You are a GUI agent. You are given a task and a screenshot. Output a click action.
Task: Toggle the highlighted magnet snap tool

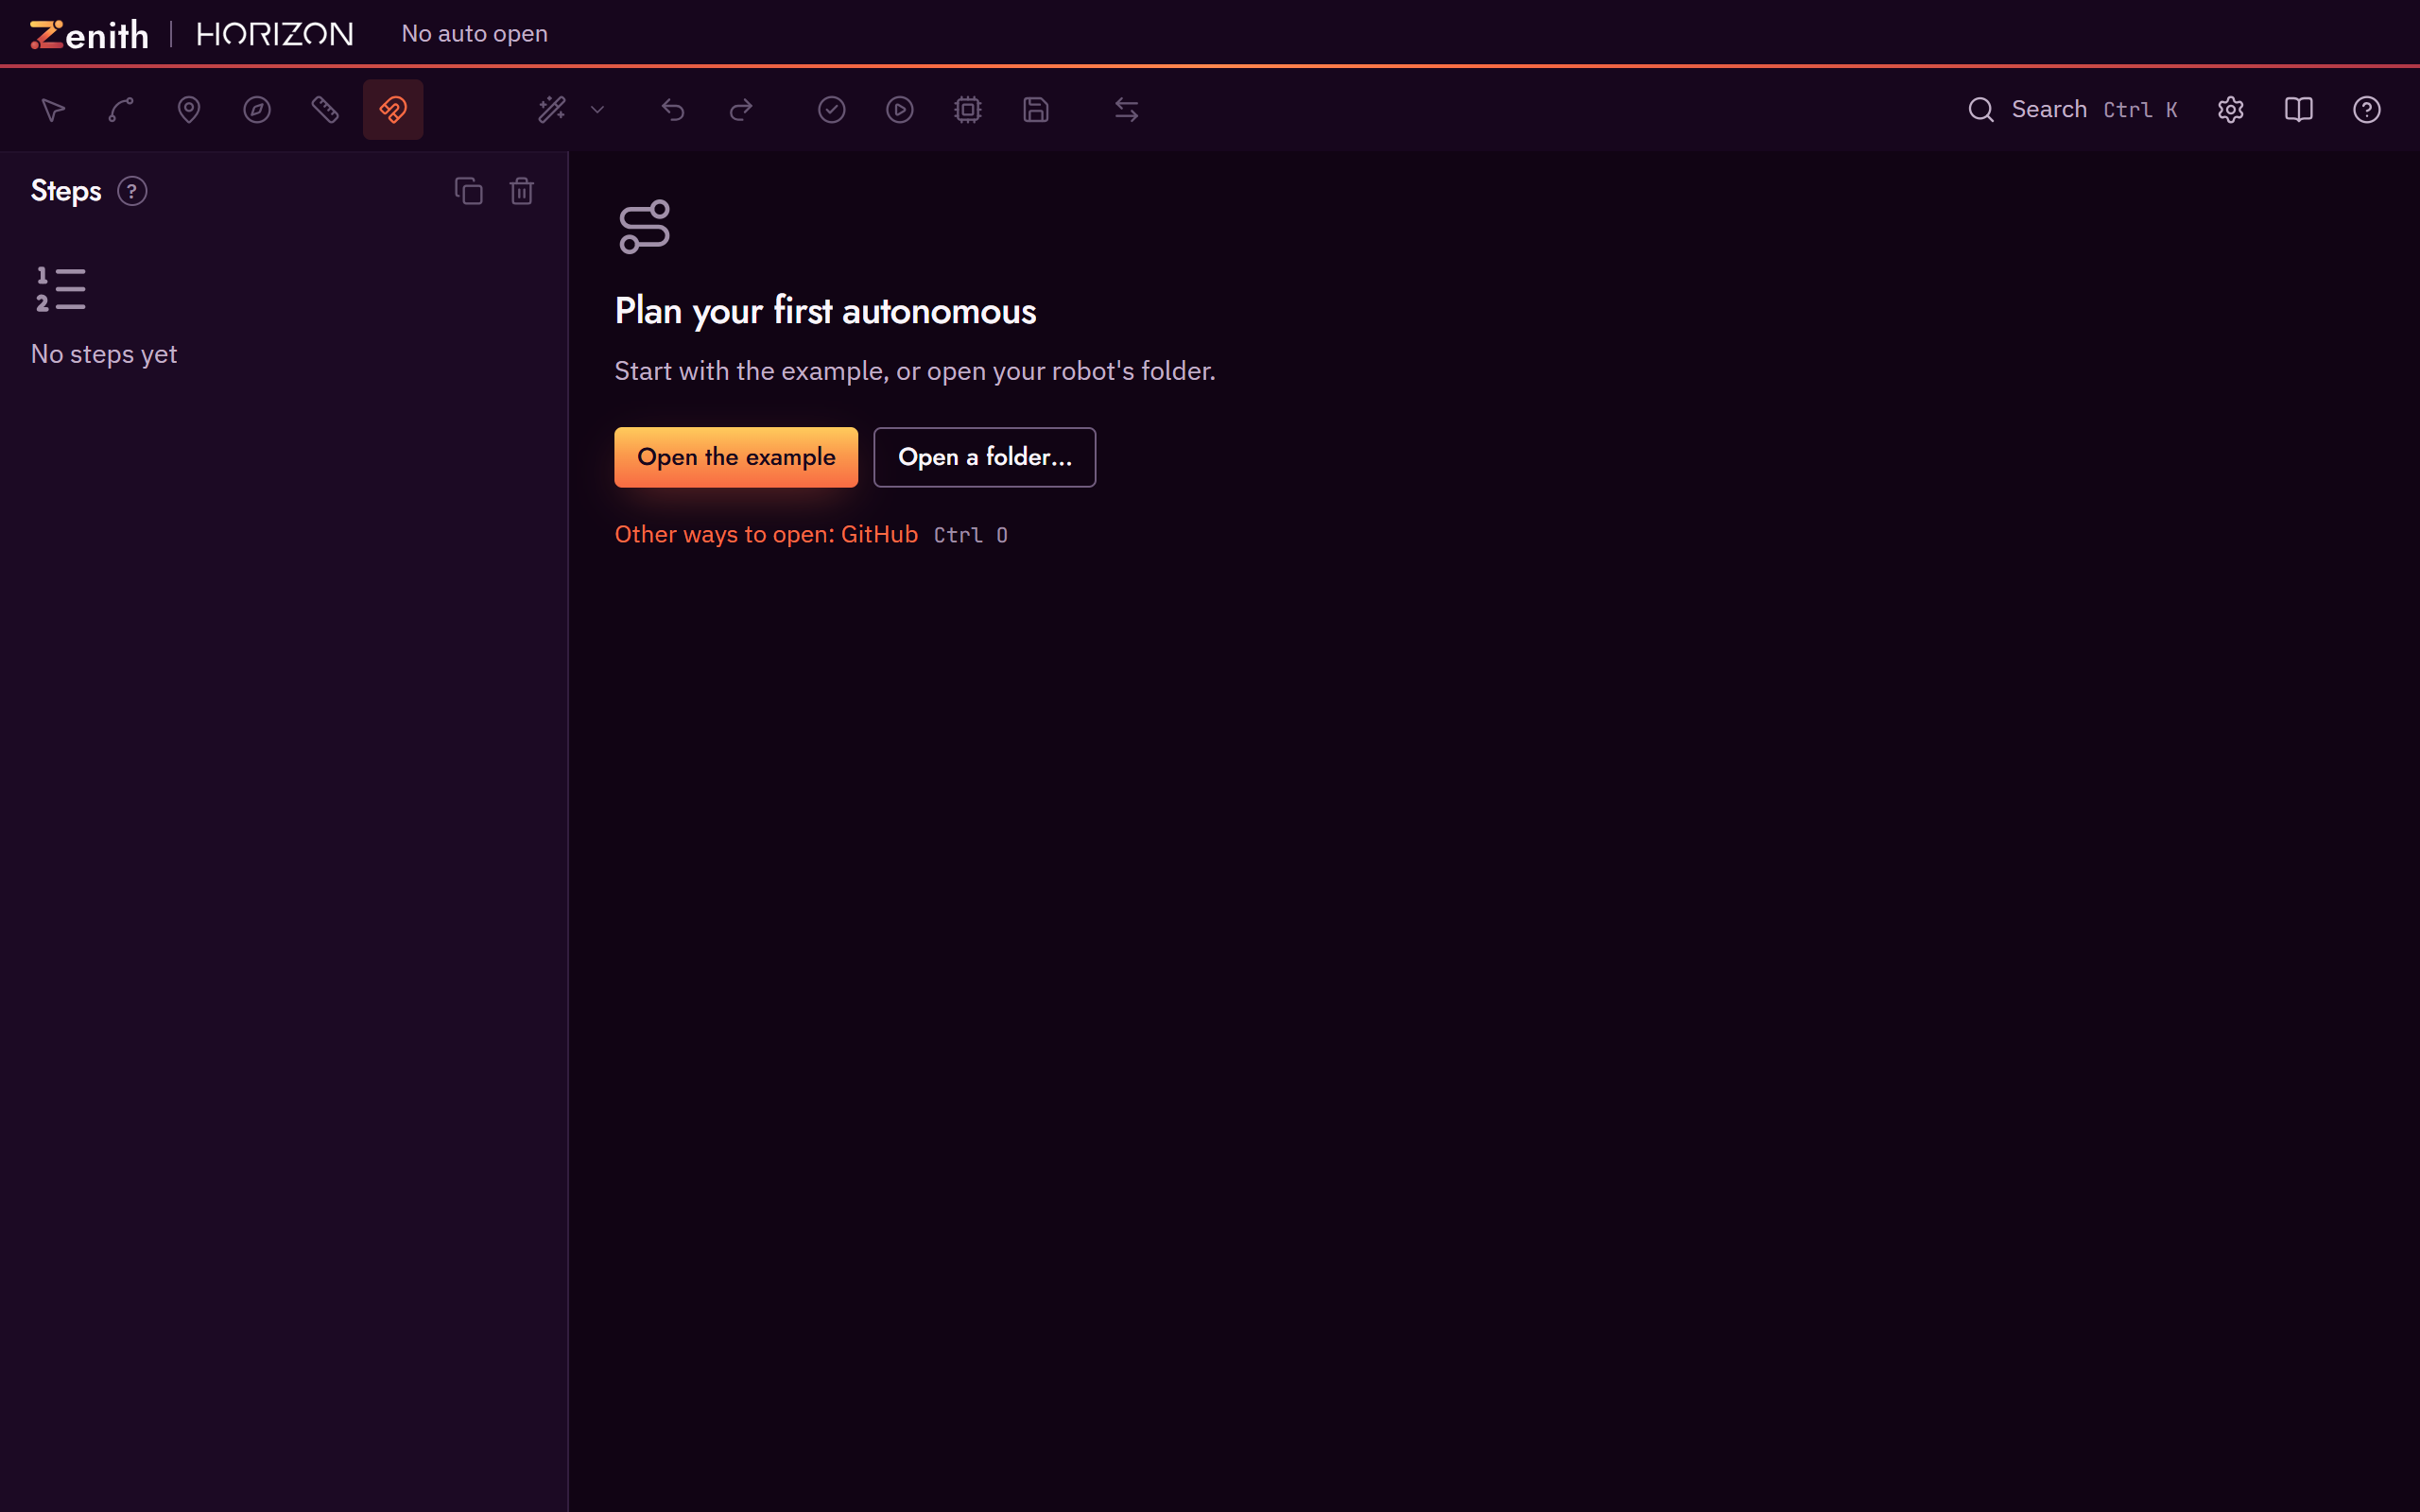[x=393, y=110]
